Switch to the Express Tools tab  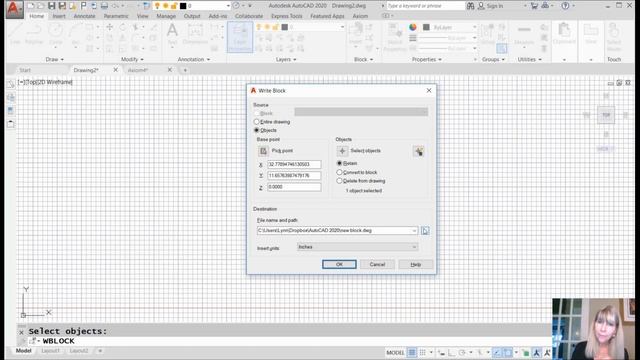tap(287, 16)
